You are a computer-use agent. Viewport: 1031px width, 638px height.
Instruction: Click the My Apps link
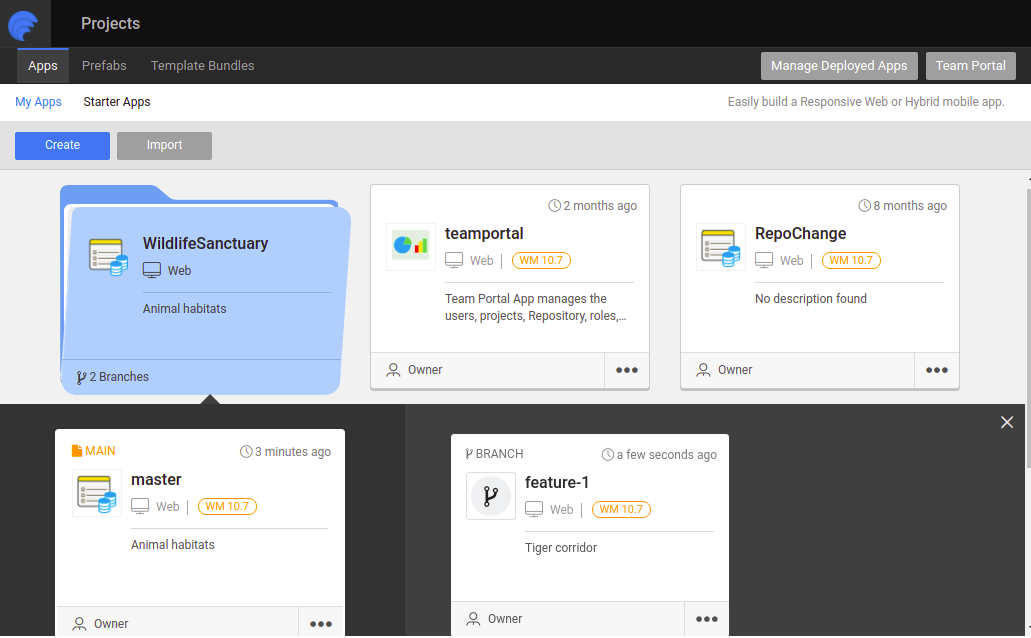38,102
